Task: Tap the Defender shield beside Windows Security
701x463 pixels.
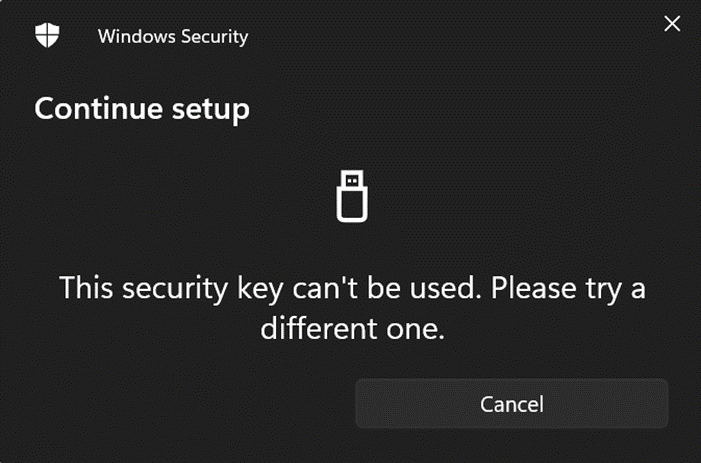Action: (47, 36)
